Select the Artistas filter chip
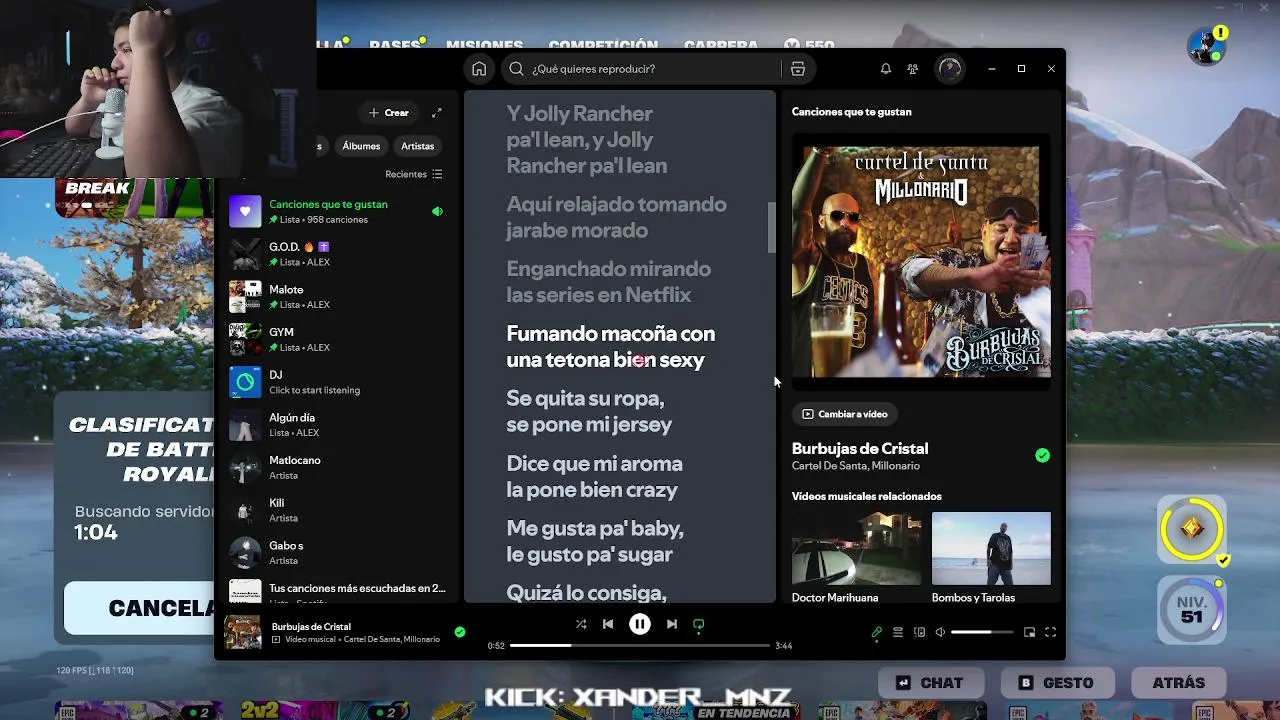Image resolution: width=1280 pixels, height=720 pixels. 417,146
